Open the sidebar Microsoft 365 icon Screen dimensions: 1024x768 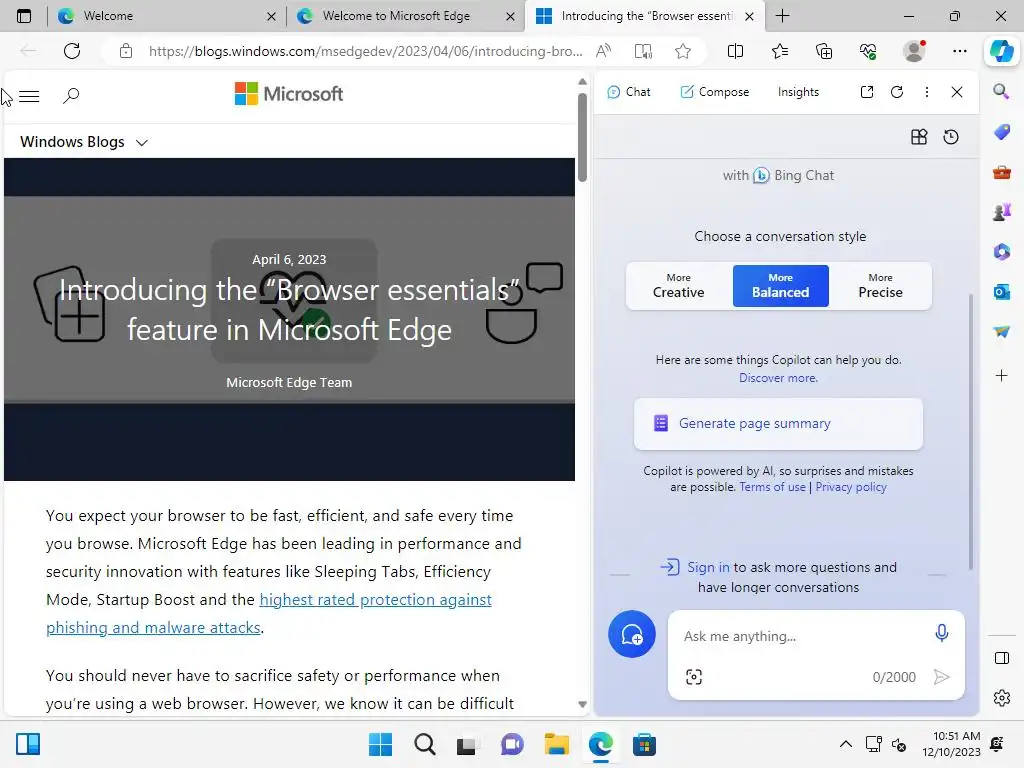point(1001,251)
